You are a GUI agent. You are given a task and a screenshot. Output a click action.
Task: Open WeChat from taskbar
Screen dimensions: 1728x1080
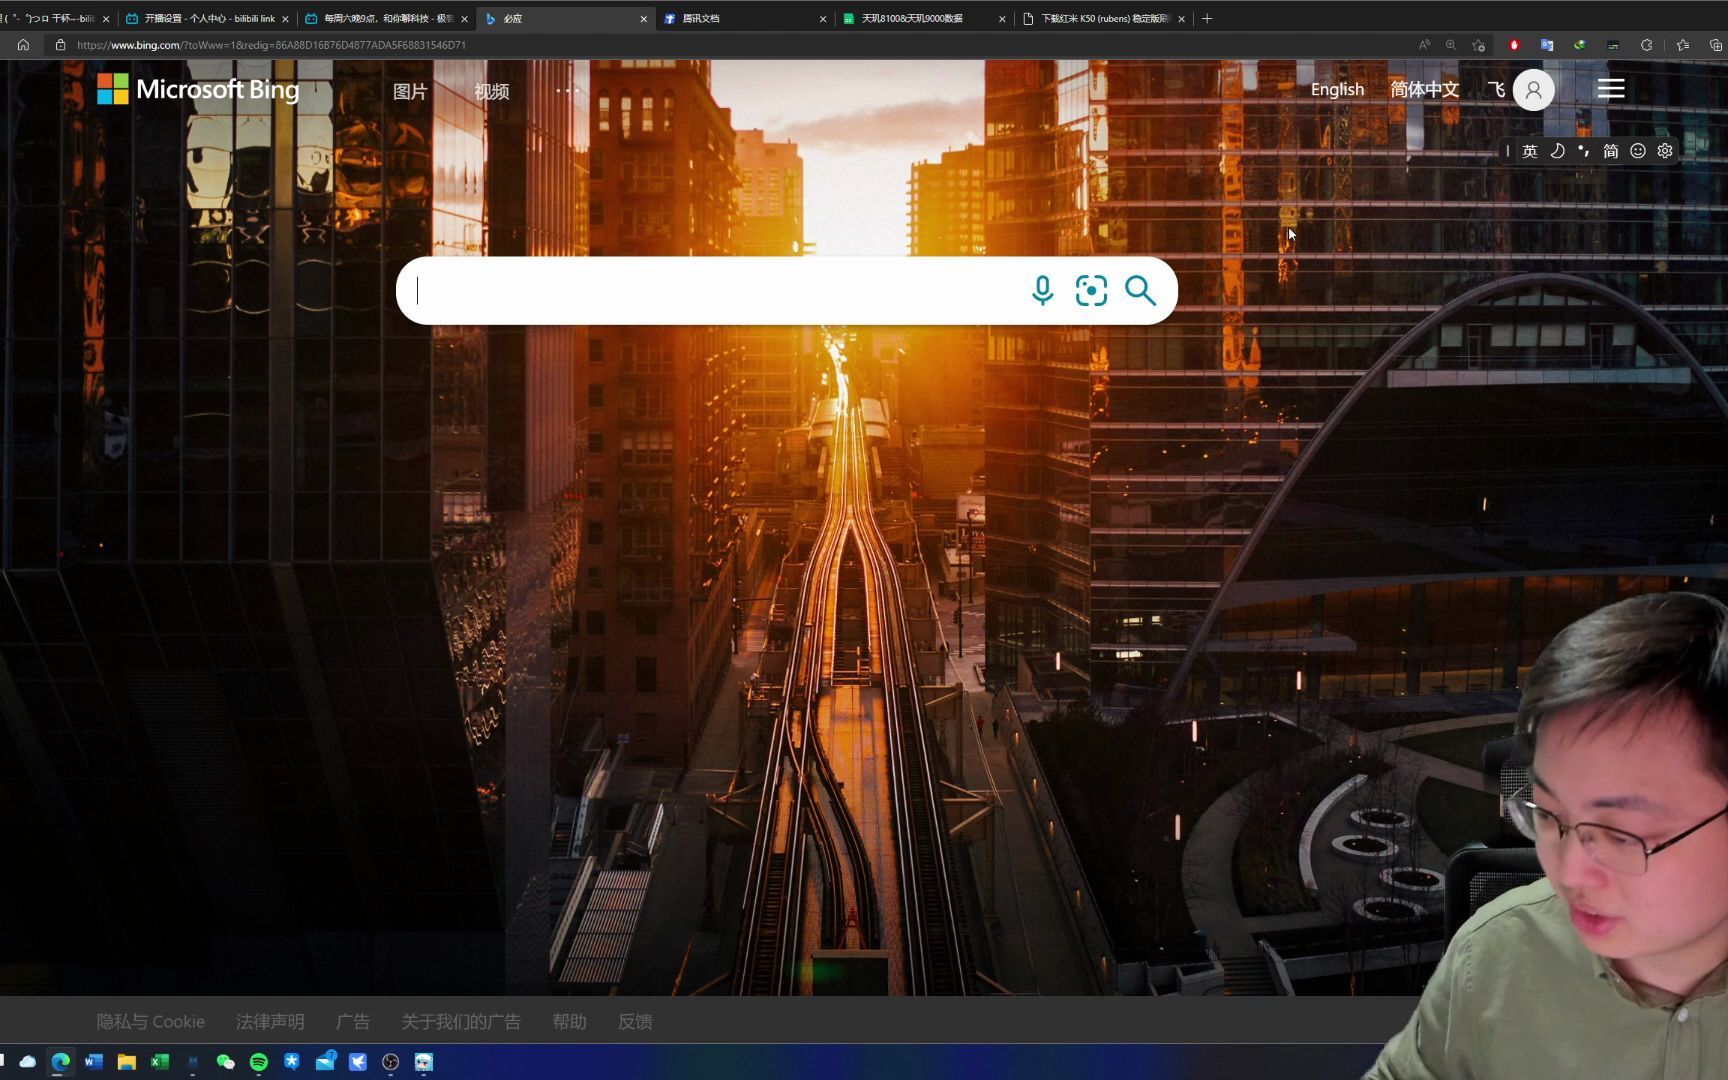(226, 1061)
